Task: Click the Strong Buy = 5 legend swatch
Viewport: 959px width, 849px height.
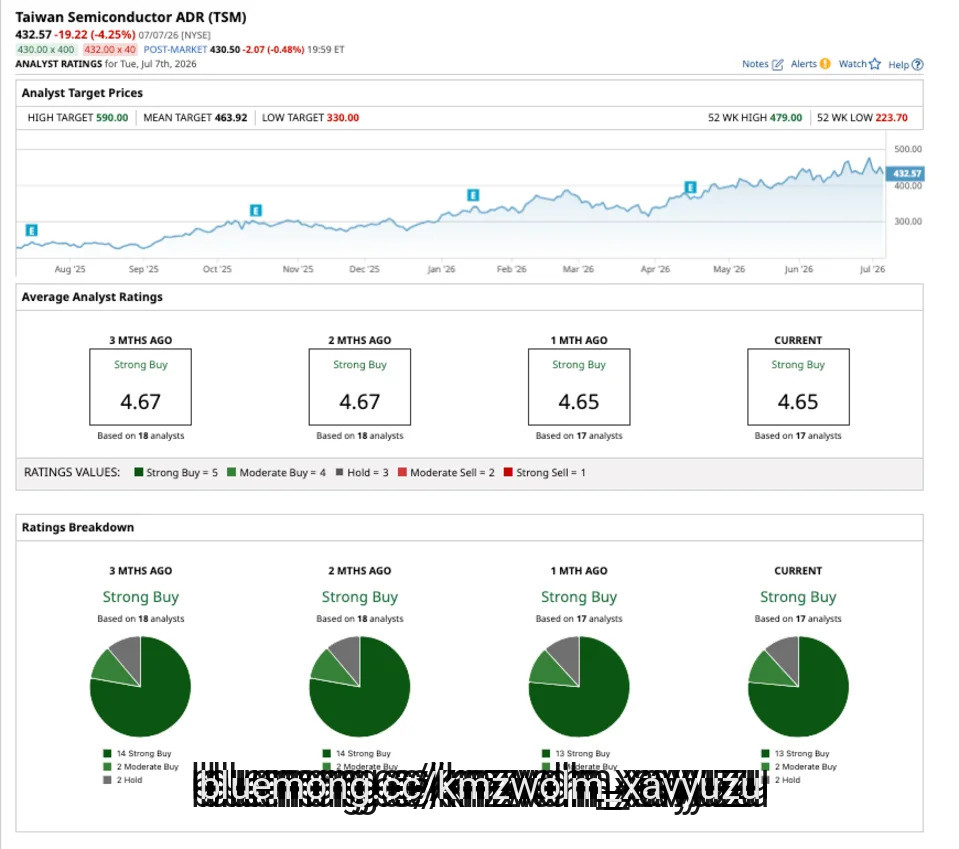Action: (x=139, y=472)
